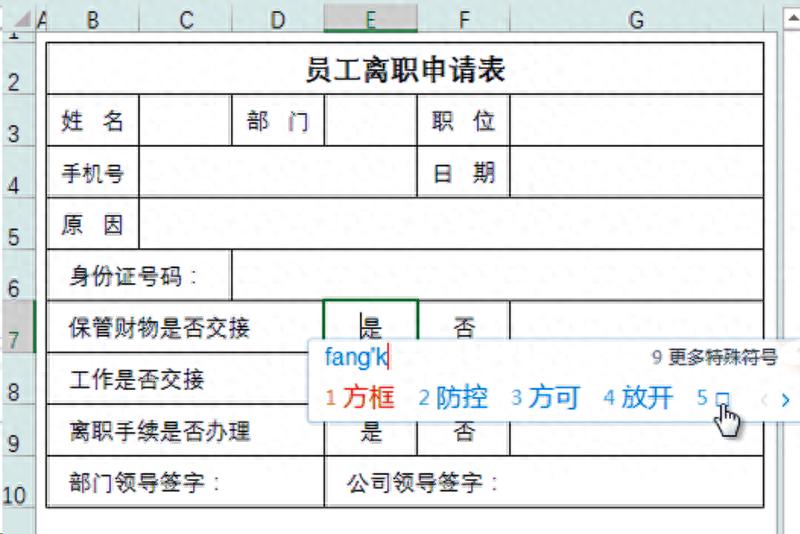The image size is (800, 534).
Task: Select column E header
Action: 370,20
